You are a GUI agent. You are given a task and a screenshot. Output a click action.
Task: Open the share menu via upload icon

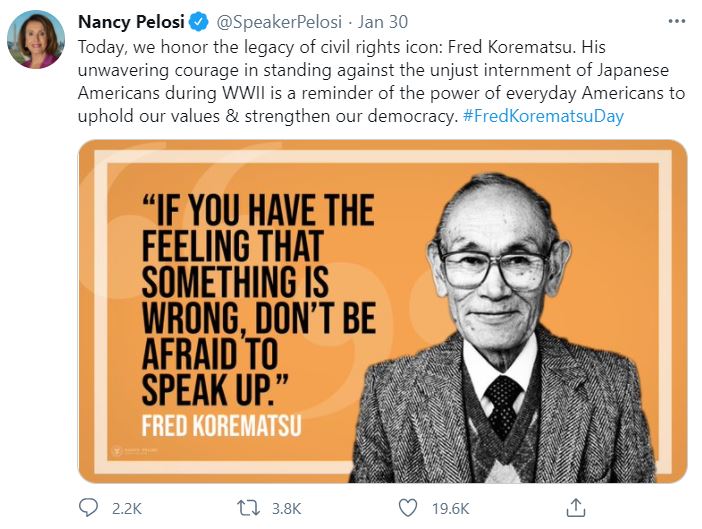tap(576, 508)
